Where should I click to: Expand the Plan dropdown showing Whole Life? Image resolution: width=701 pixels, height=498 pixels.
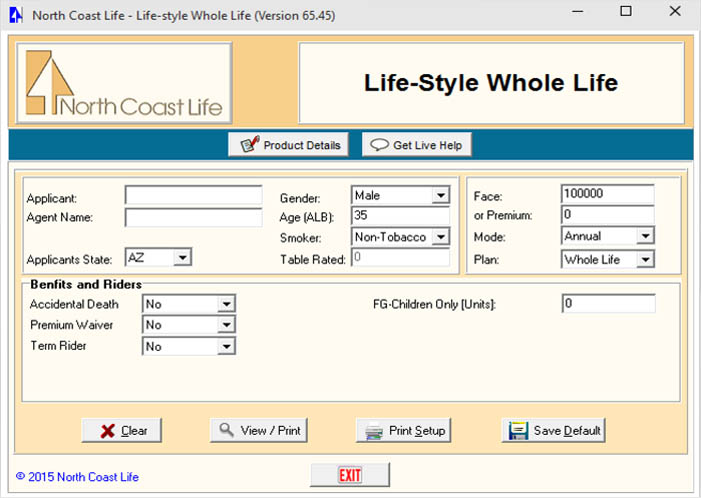[646, 259]
